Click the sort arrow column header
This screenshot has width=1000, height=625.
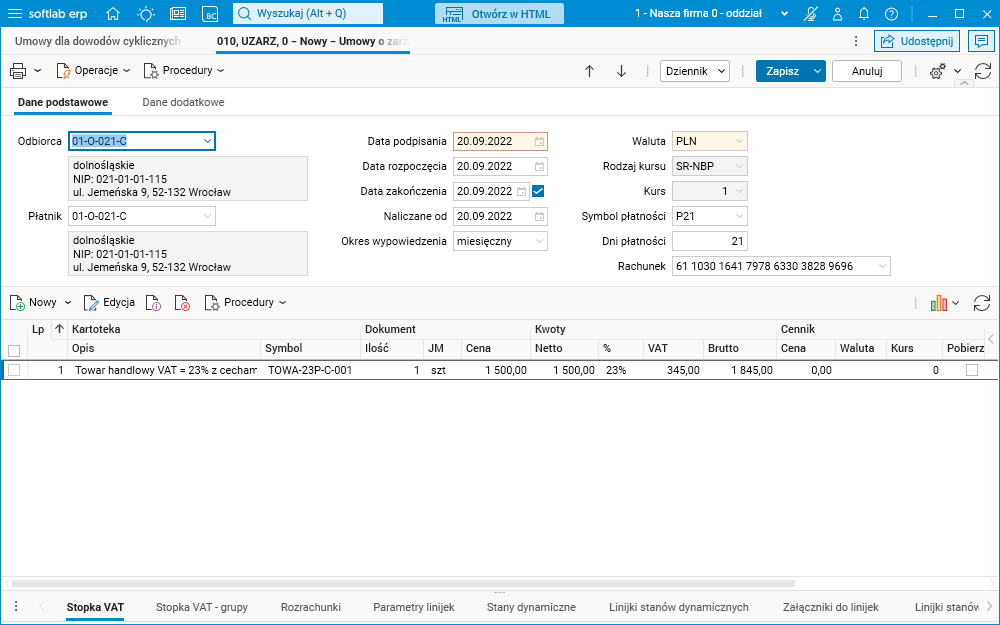(59, 329)
